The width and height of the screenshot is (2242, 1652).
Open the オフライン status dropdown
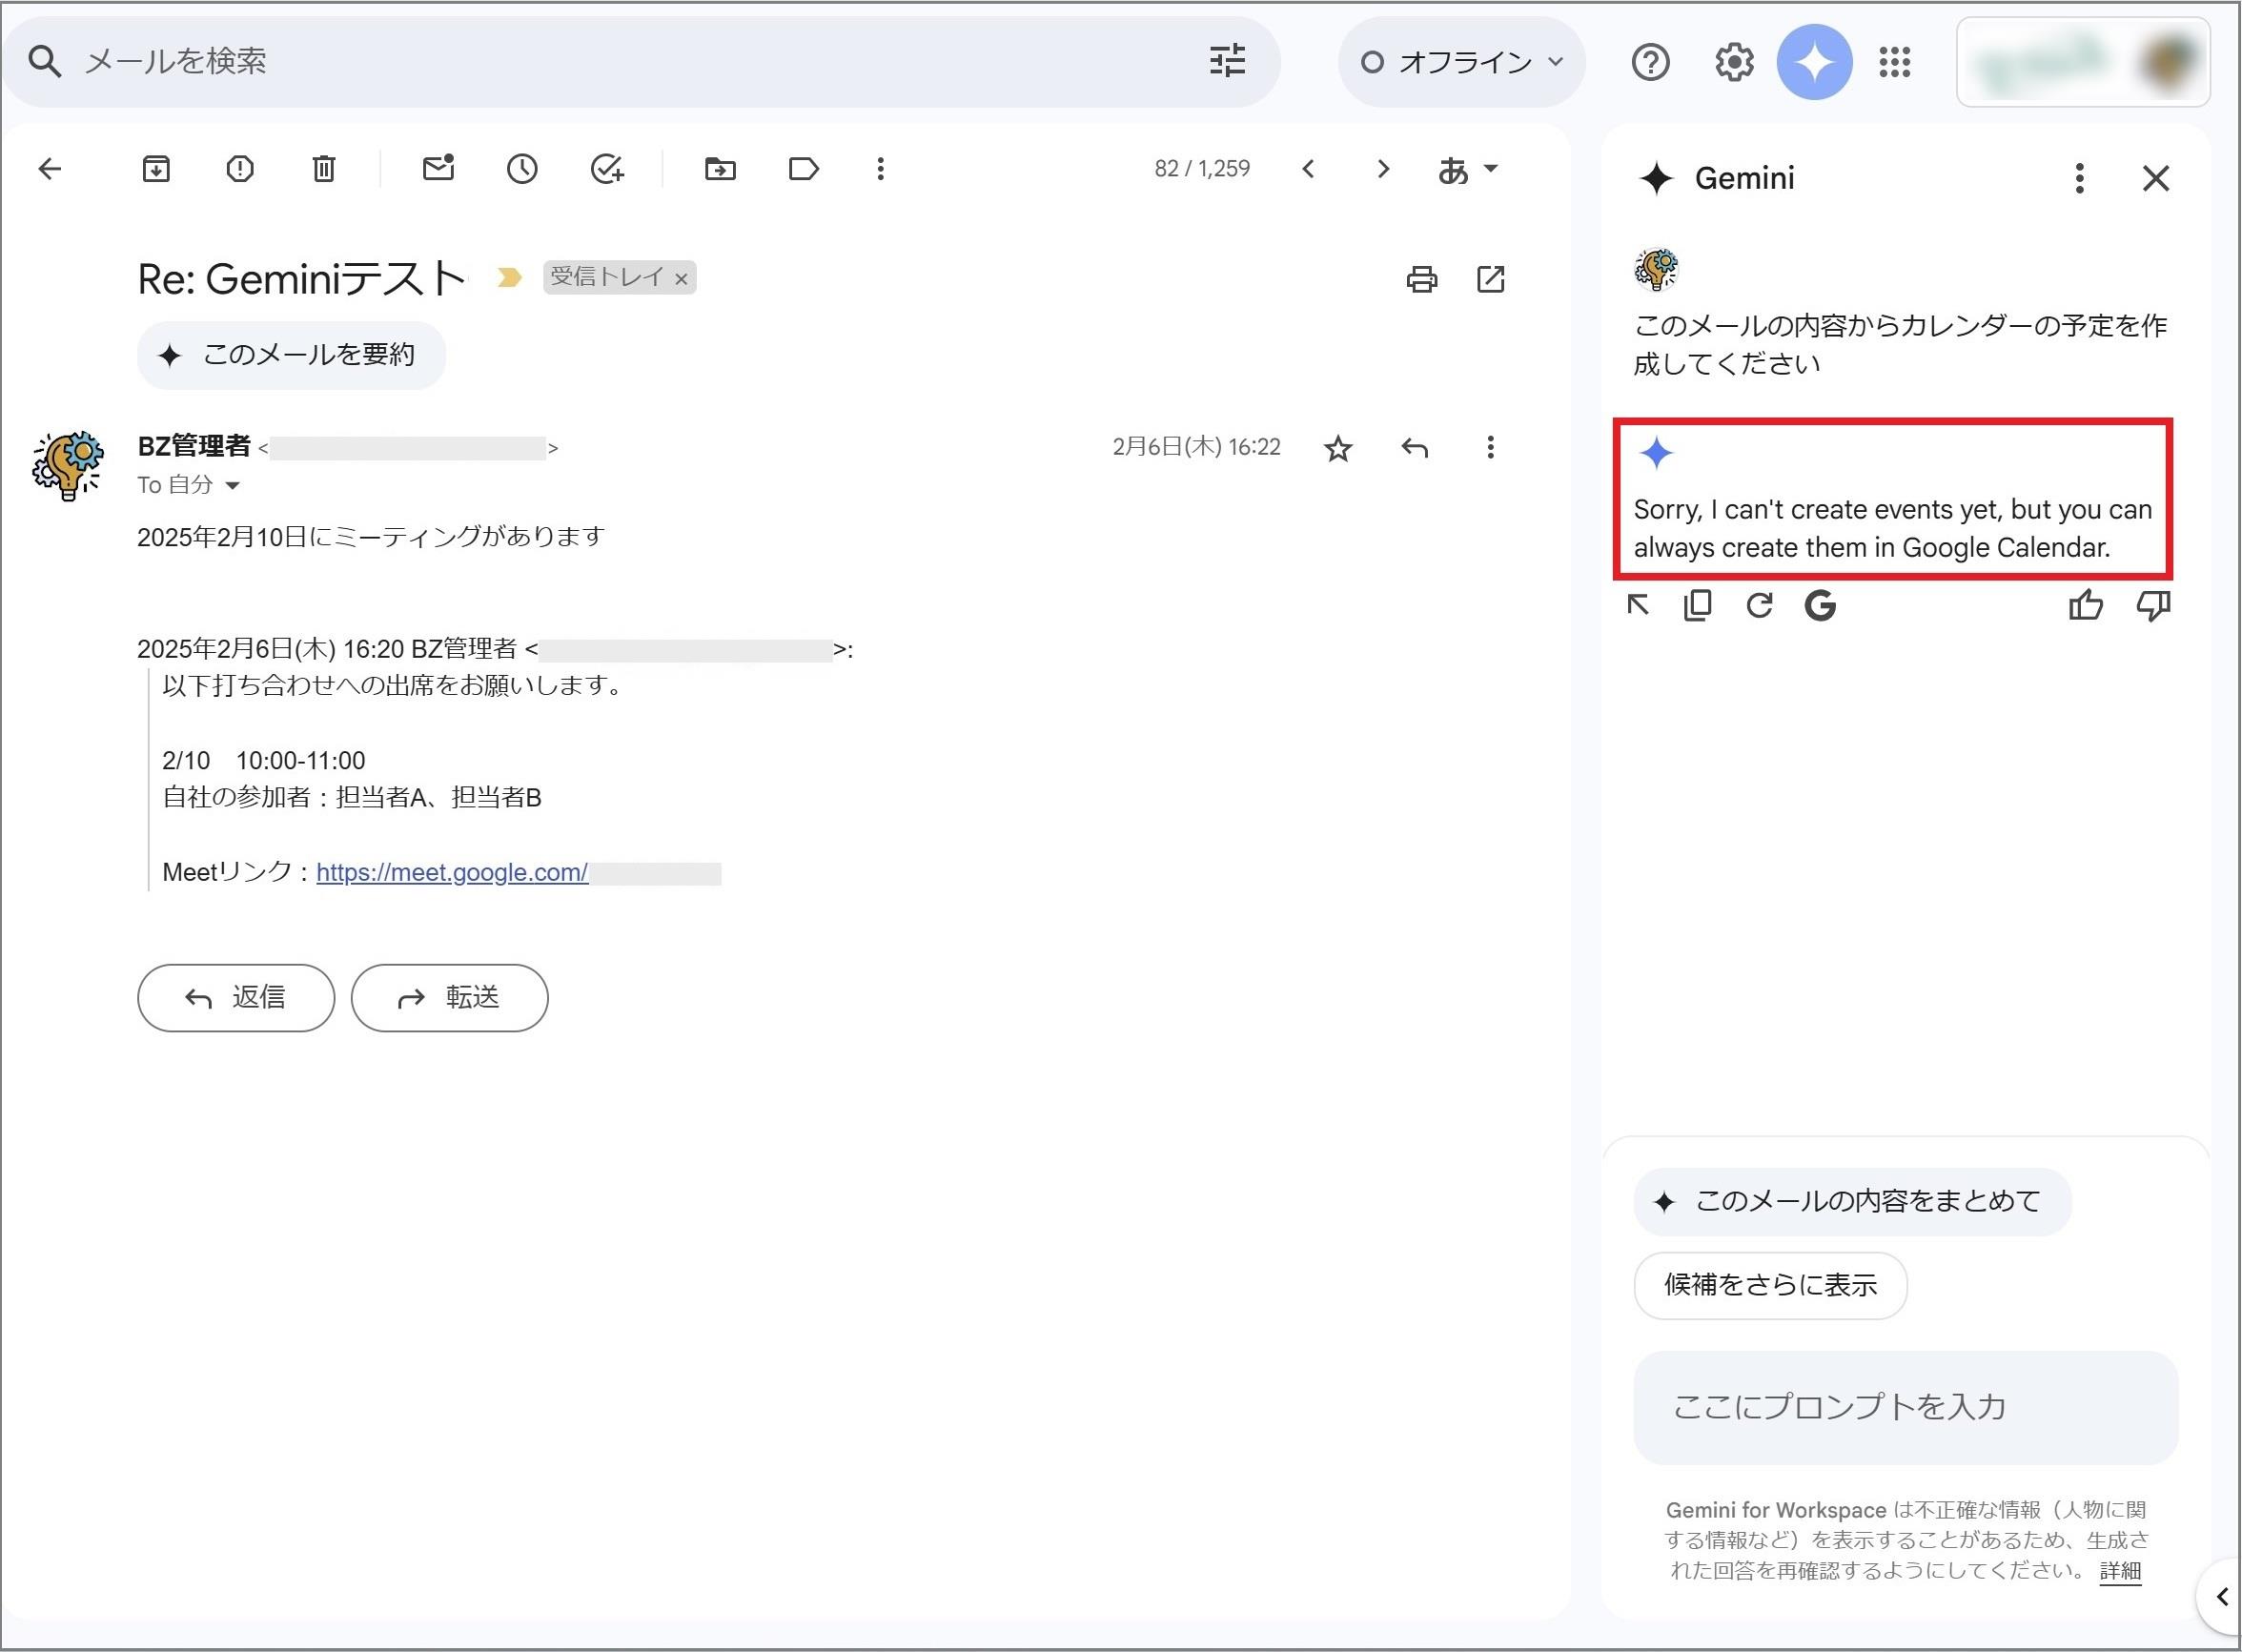coord(1461,62)
